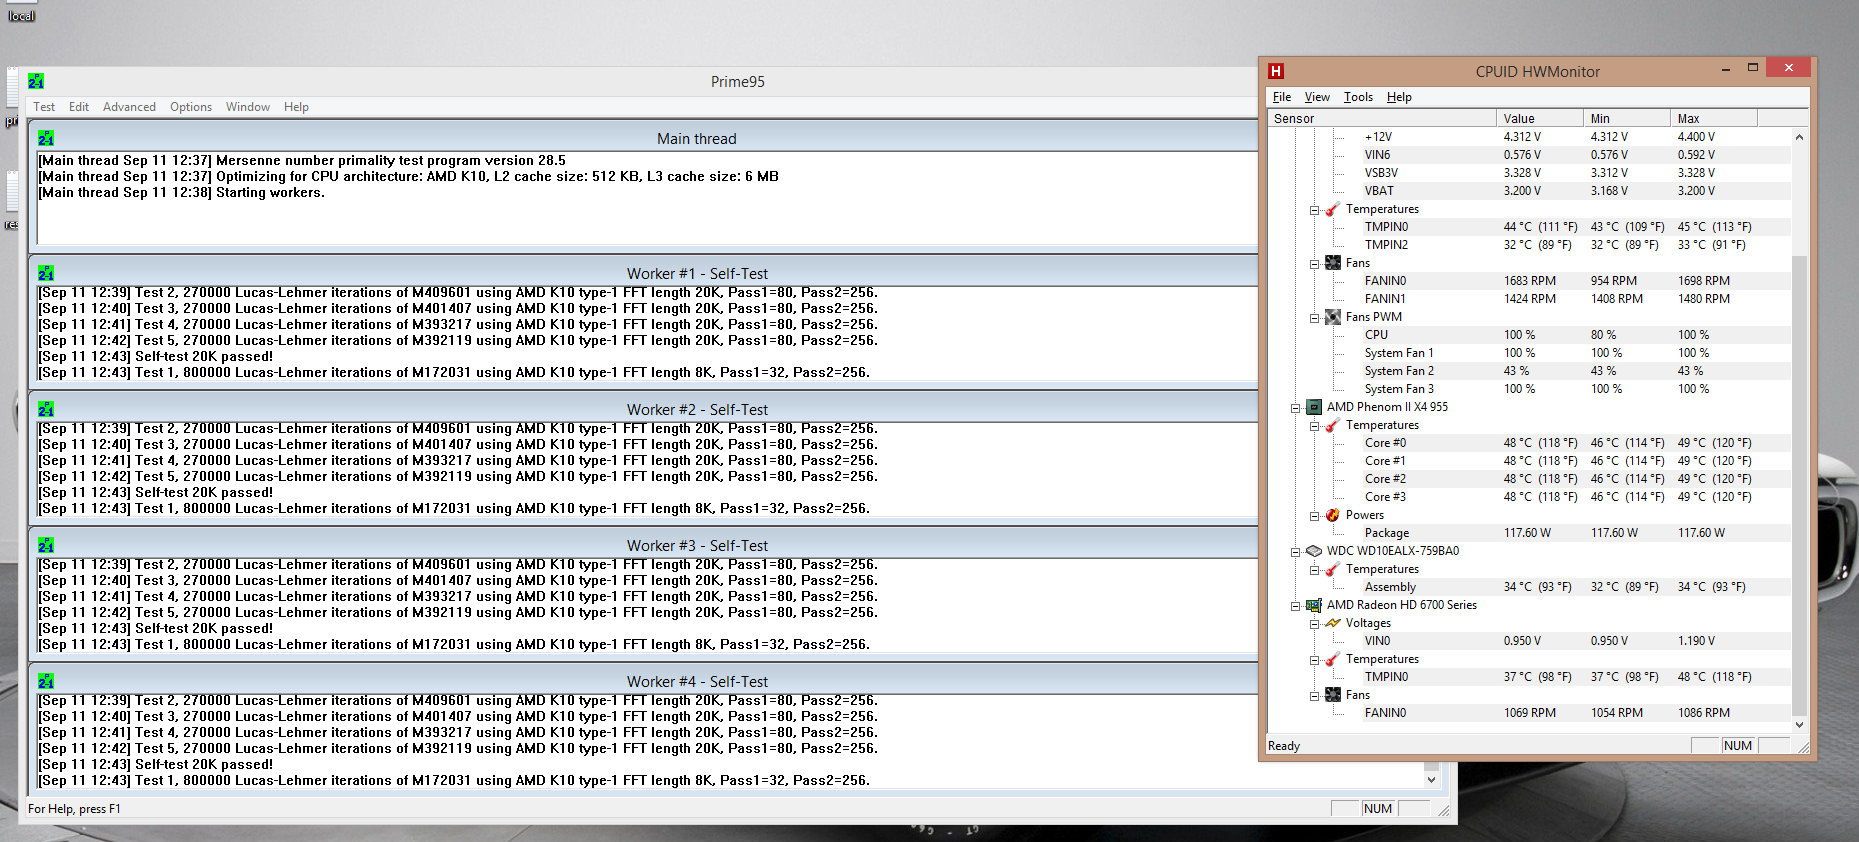Collapse the Fans PWM section
The image size is (1859, 842).
click(1315, 318)
